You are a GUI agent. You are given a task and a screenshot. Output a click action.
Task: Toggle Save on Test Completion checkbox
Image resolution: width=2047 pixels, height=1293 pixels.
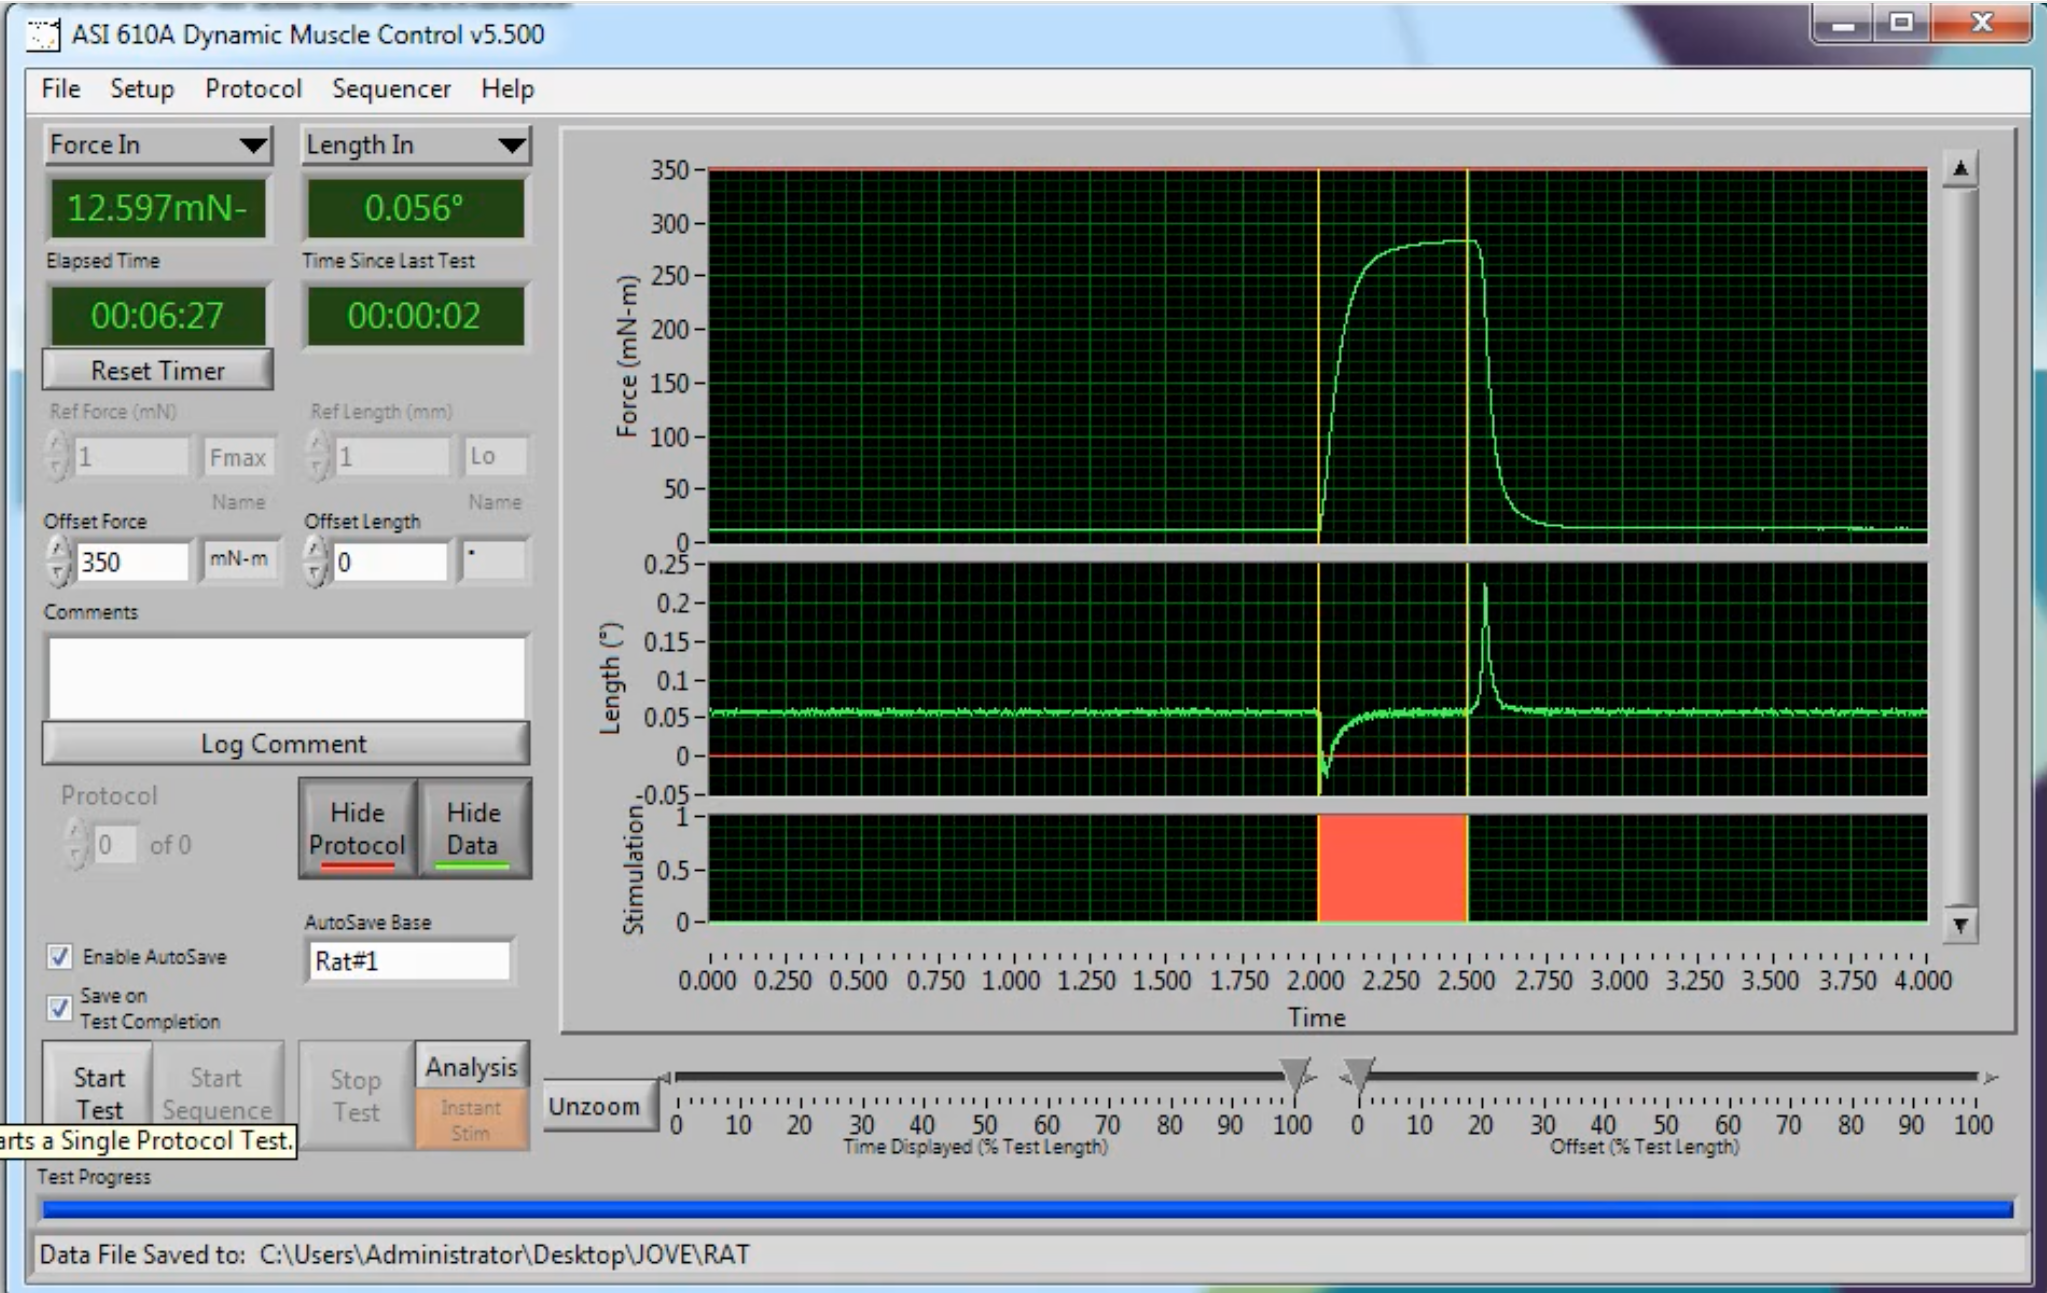point(60,1007)
